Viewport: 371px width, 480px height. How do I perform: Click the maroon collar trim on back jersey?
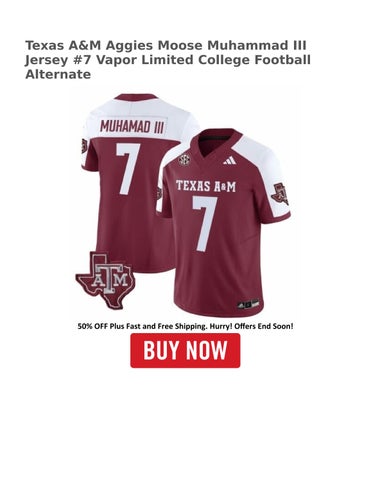[135, 97]
